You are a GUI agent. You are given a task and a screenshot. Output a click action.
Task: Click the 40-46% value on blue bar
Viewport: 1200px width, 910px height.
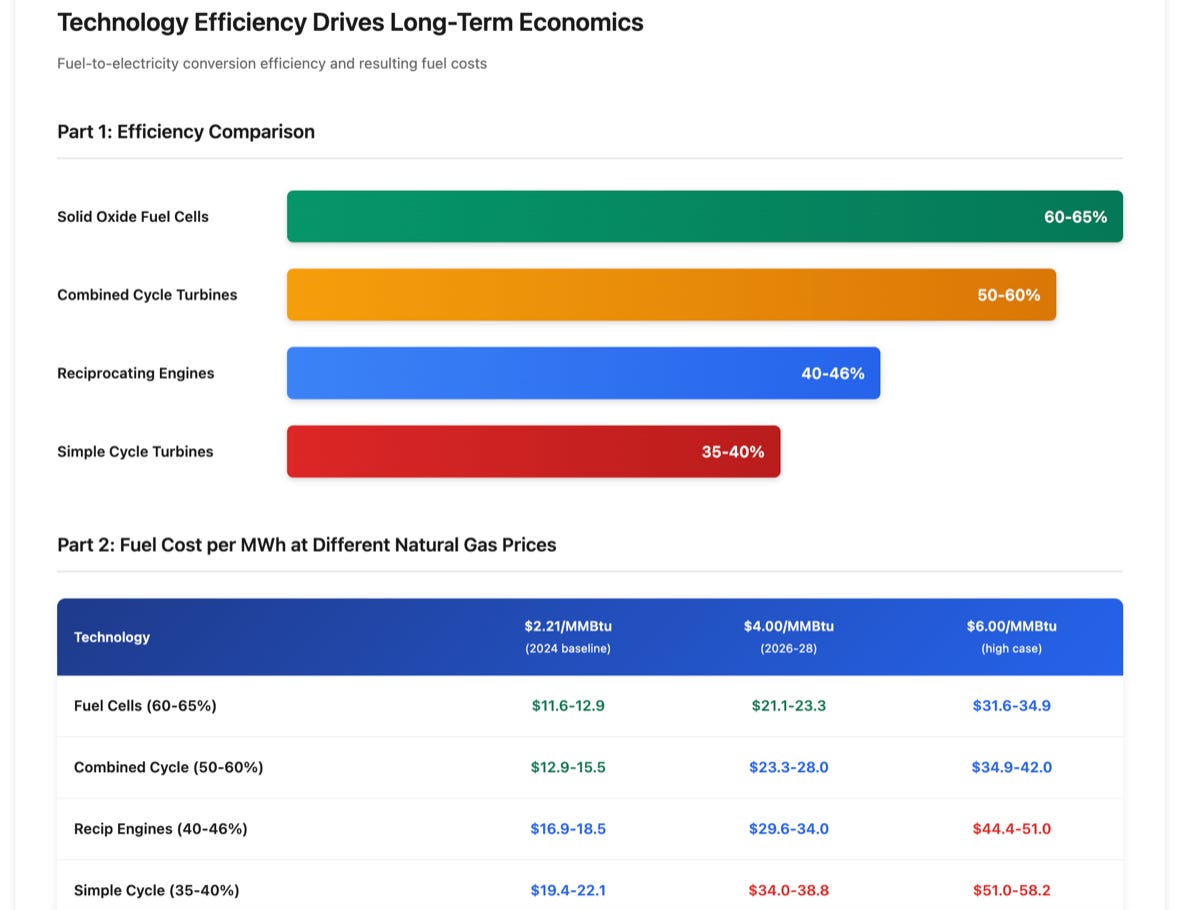(x=832, y=373)
